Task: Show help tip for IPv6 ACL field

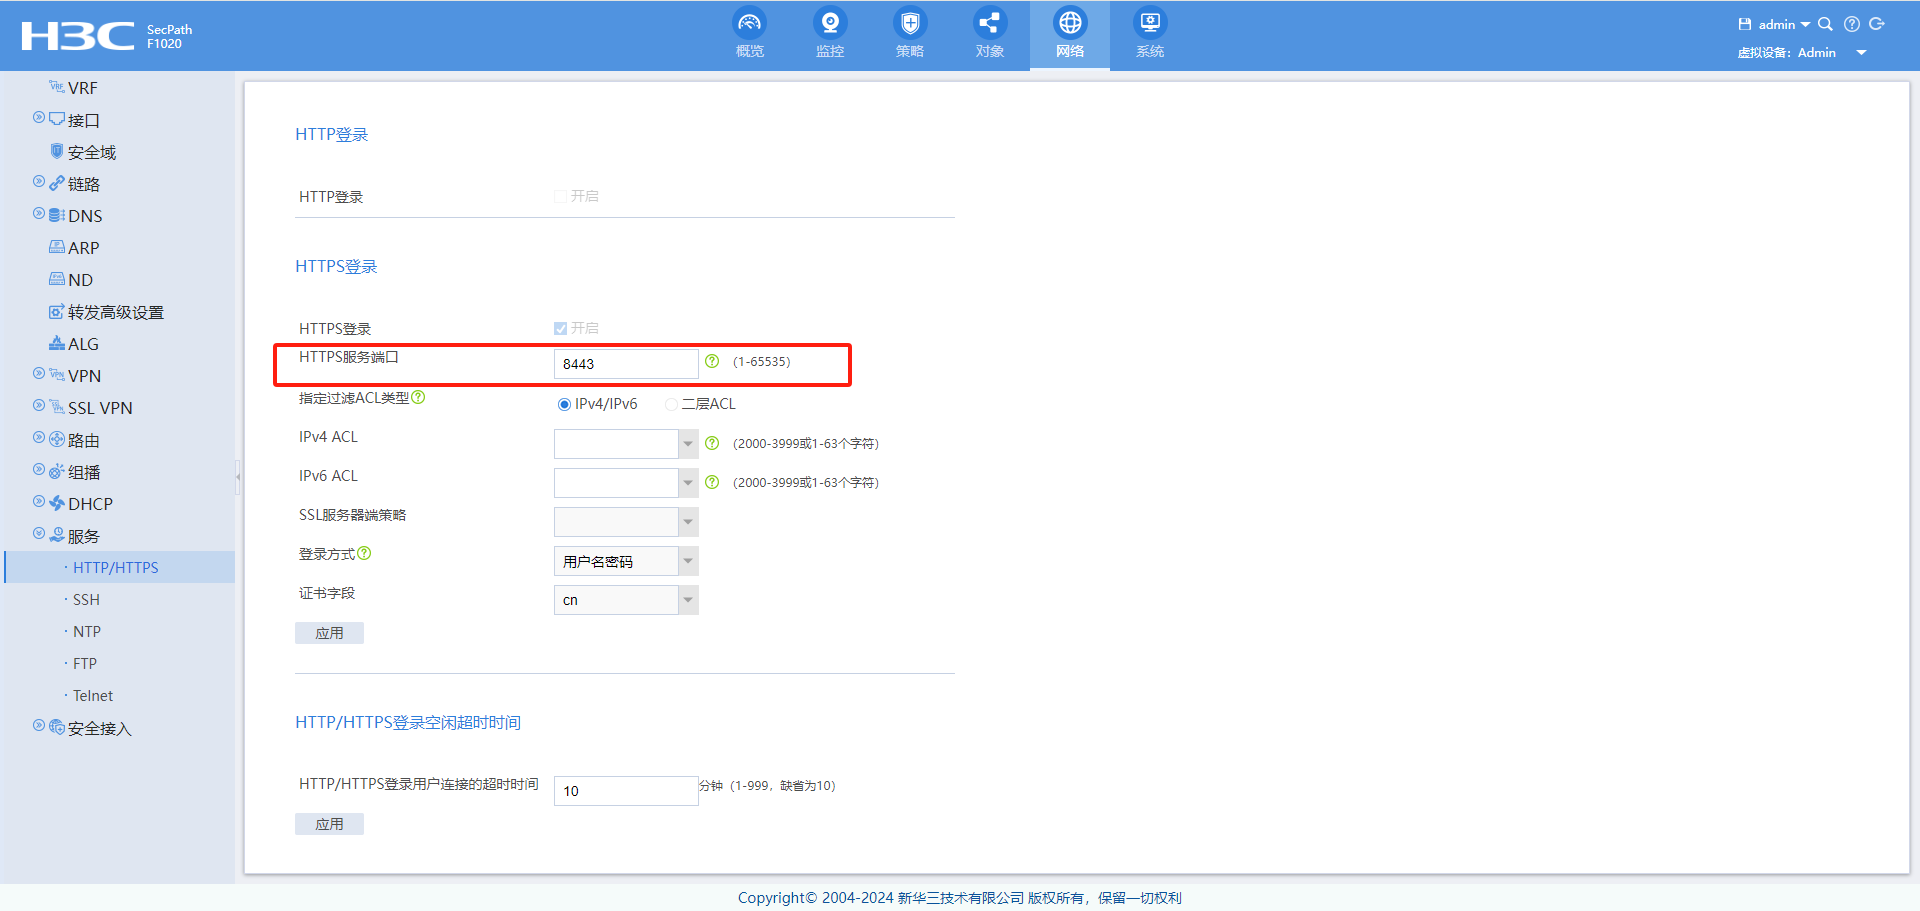Action: [x=712, y=482]
